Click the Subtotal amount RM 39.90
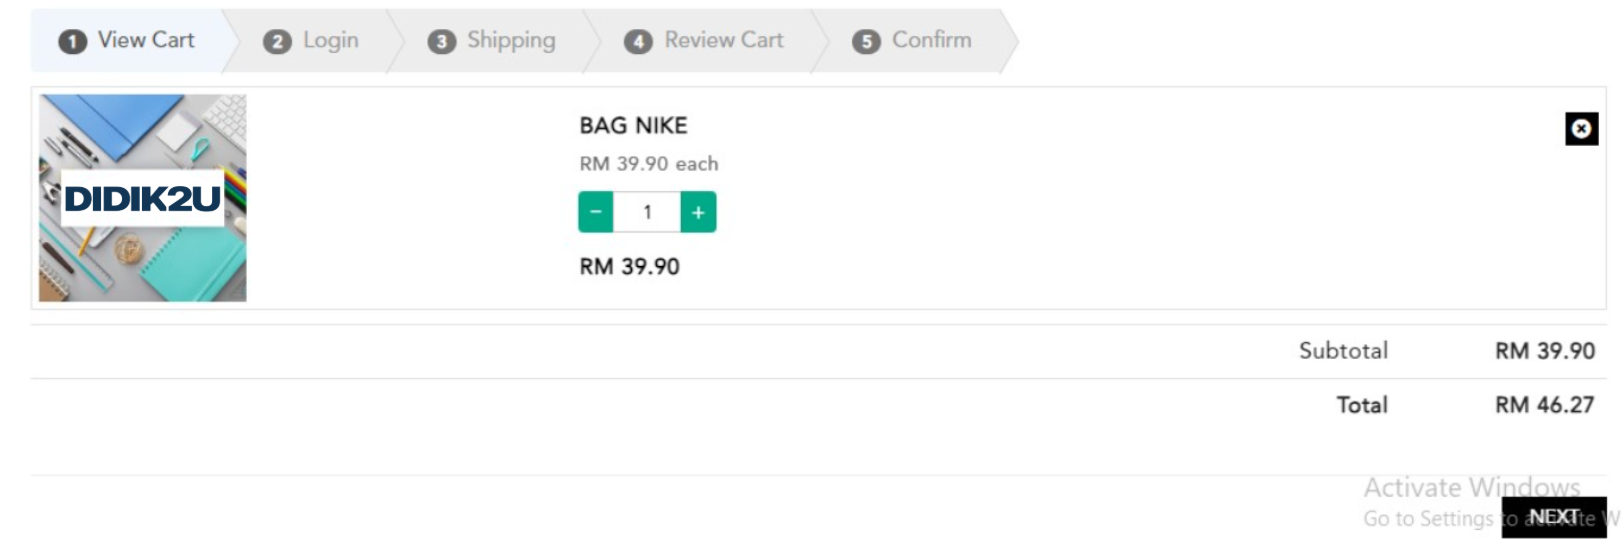The image size is (1621, 546). click(x=1544, y=351)
